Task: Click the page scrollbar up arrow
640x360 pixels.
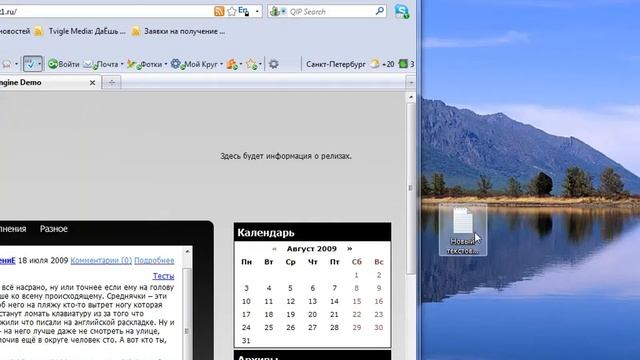Action: pyautogui.click(x=411, y=97)
